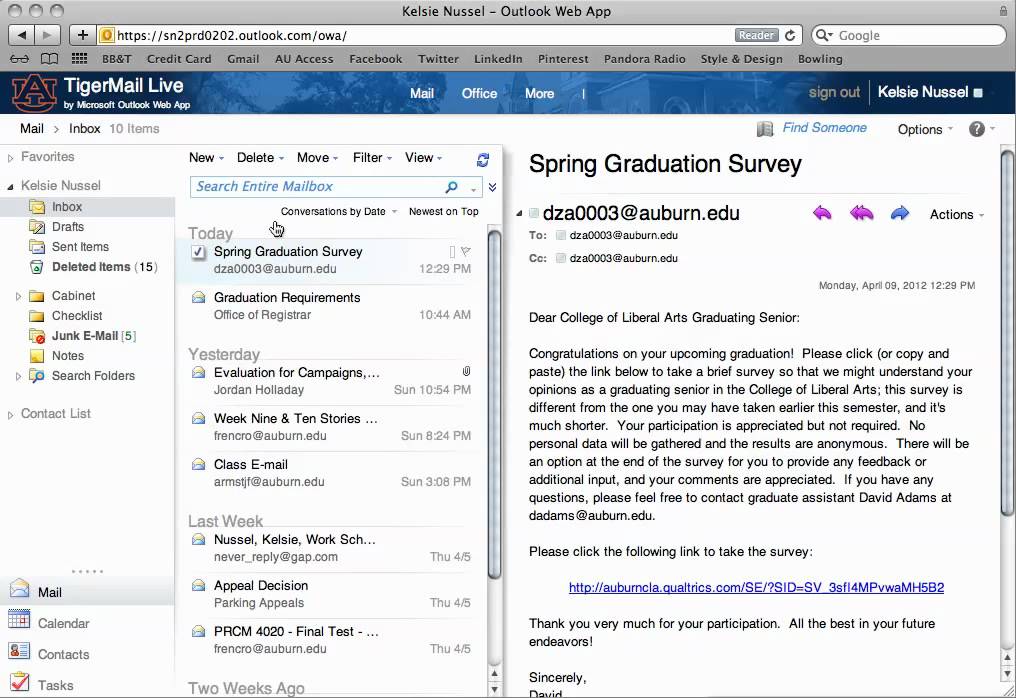Expand the Cabinet folder tree
This screenshot has height=698, width=1016.
(x=18, y=296)
